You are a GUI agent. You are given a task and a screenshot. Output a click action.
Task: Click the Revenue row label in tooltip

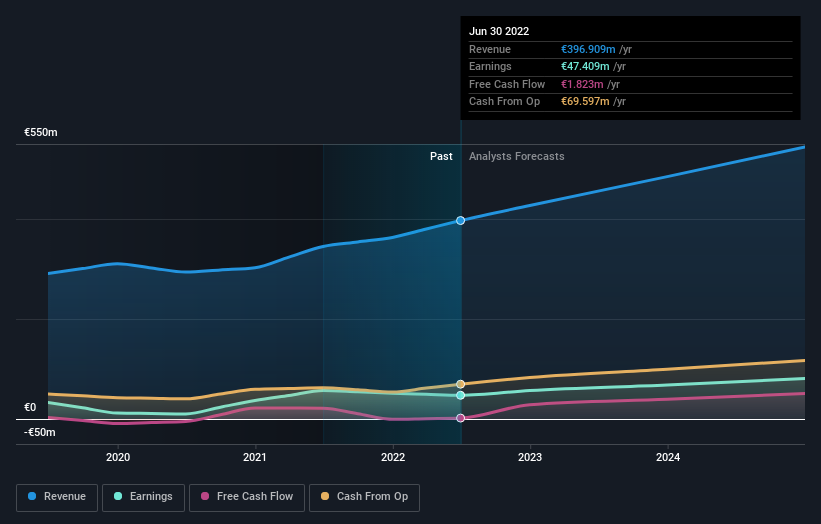[490, 49]
